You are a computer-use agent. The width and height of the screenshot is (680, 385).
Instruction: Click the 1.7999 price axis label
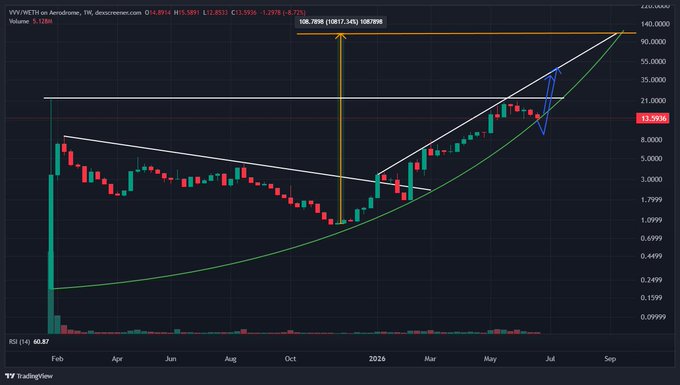coord(652,199)
